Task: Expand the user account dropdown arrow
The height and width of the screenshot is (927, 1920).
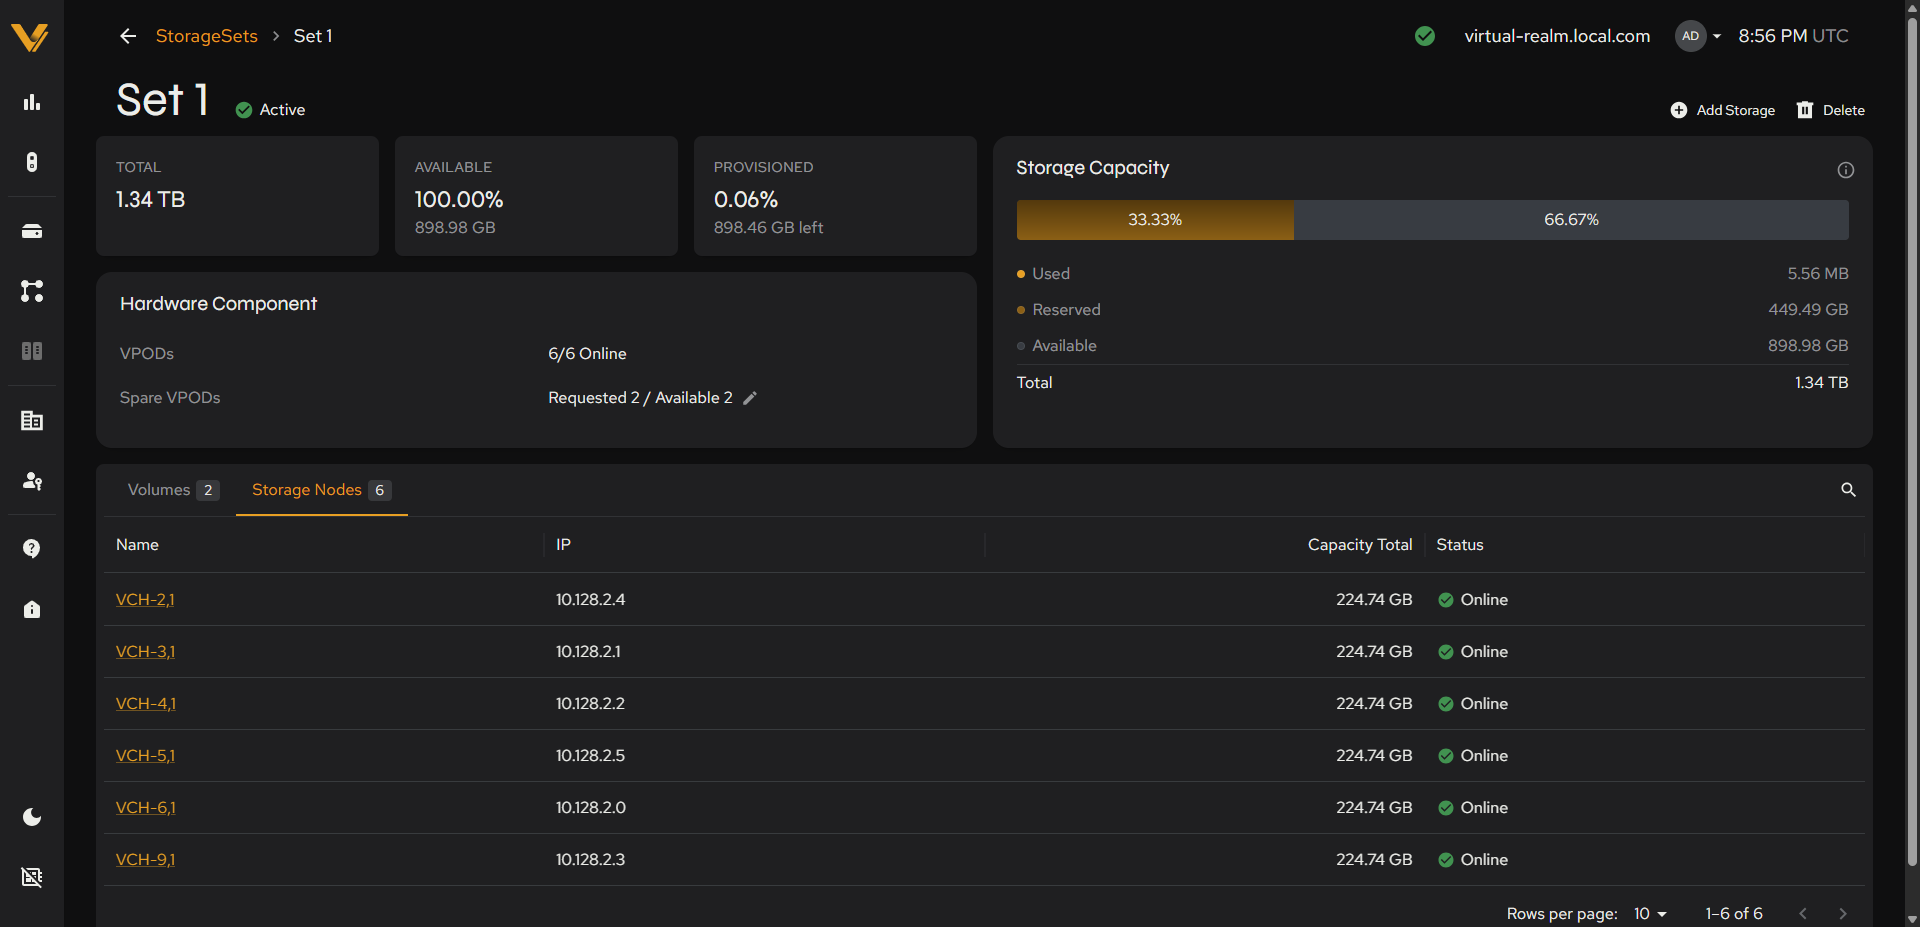Action: pos(1717,36)
